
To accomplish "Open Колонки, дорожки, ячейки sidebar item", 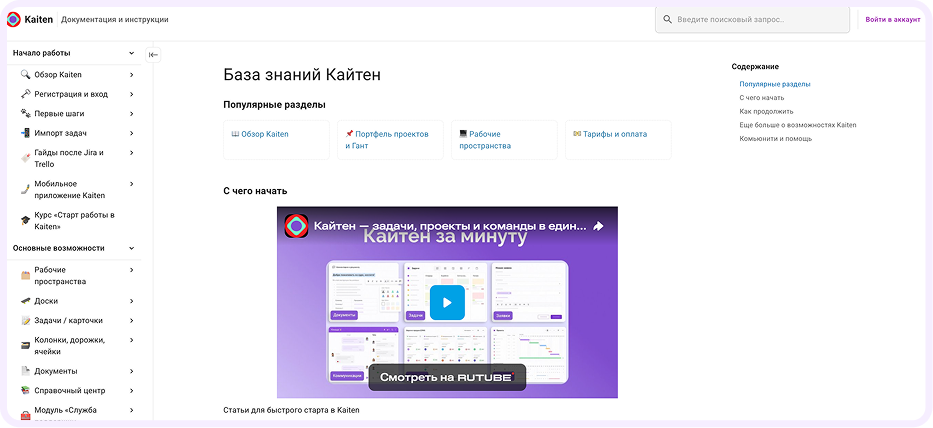I will point(70,346).
